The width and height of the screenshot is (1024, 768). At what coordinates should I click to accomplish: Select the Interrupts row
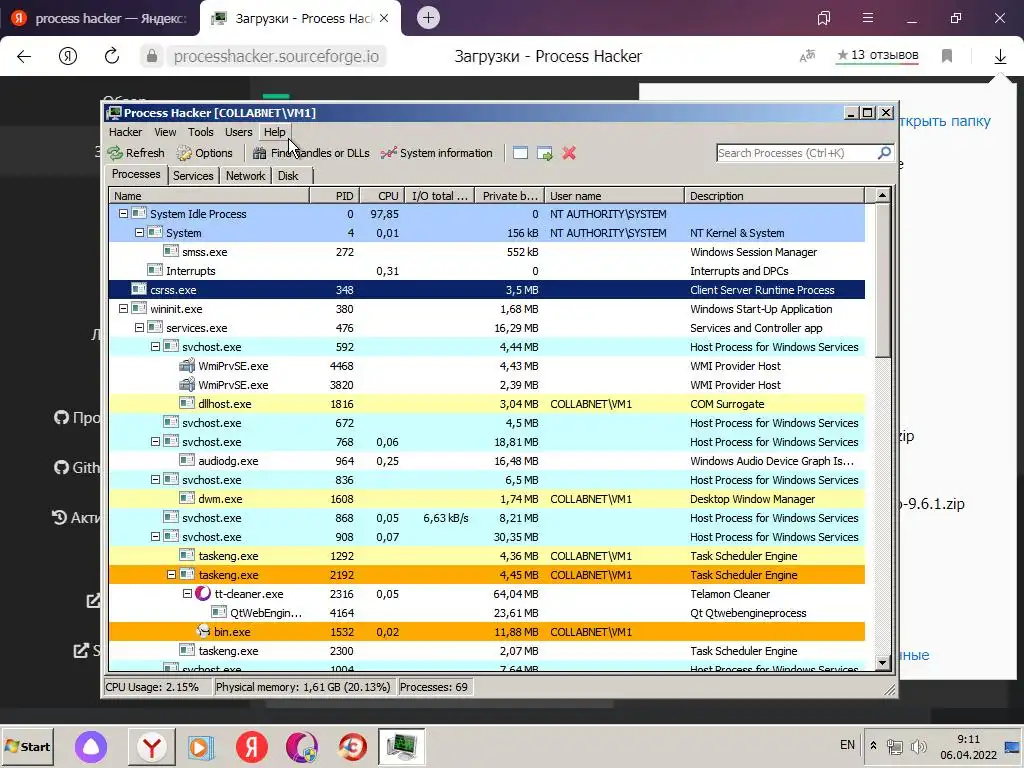click(x=487, y=270)
